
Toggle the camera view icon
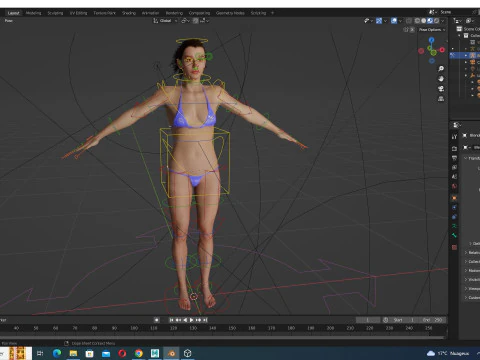[x=441, y=89]
